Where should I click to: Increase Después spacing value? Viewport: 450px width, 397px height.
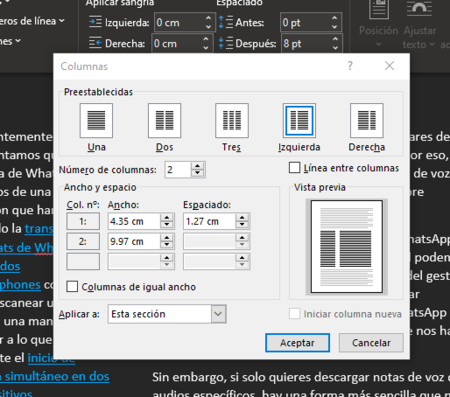point(335,39)
